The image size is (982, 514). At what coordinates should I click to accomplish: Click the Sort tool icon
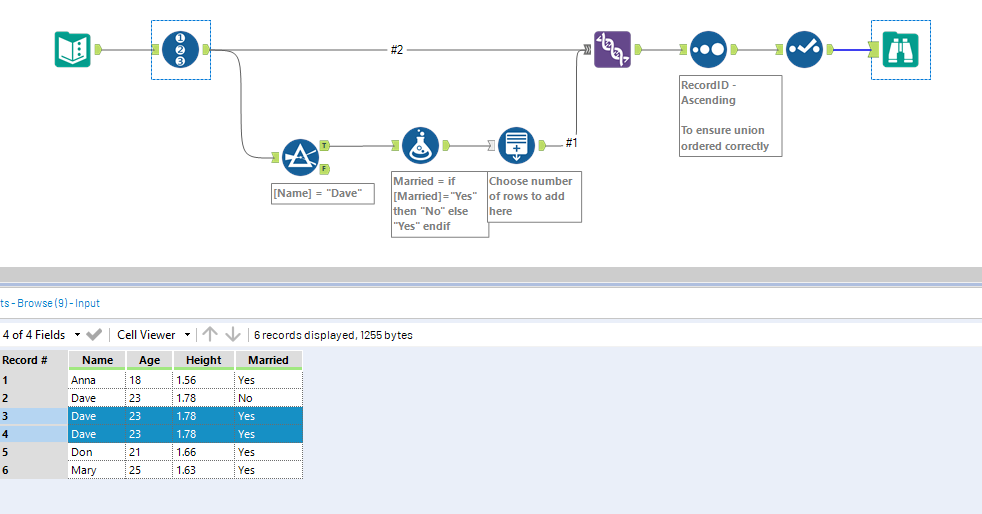(708, 49)
